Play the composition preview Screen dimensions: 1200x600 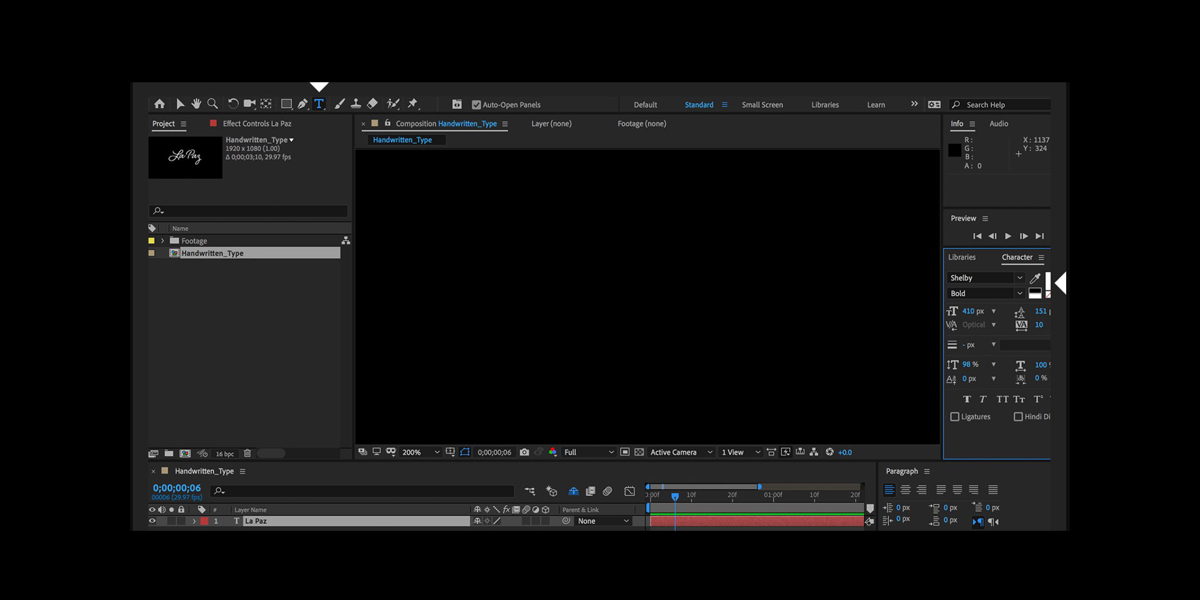[x=1008, y=236]
